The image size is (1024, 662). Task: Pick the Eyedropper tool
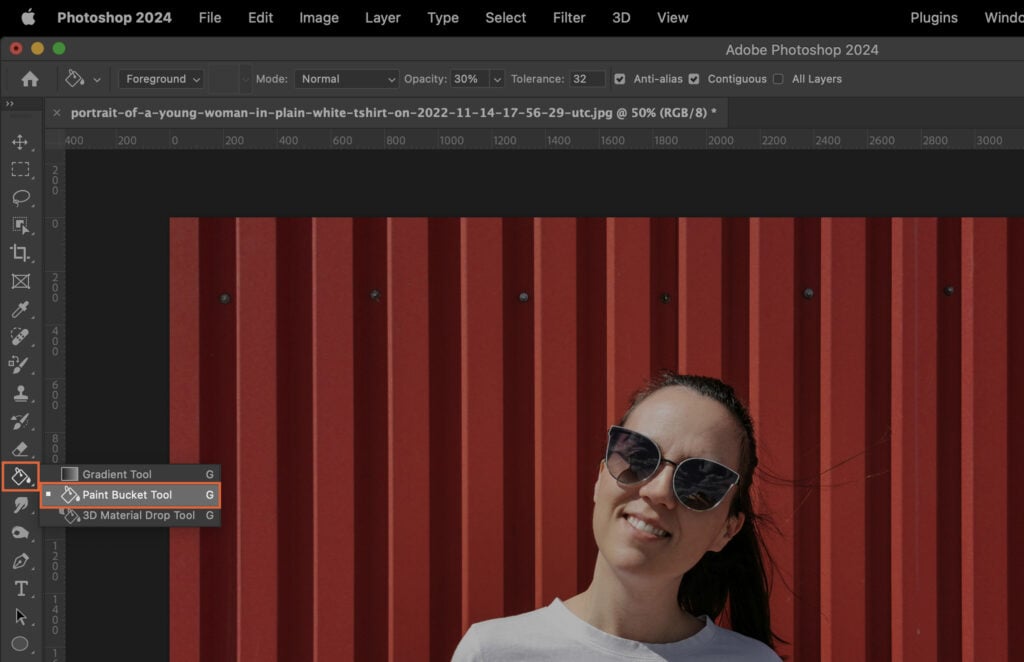pos(22,310)
